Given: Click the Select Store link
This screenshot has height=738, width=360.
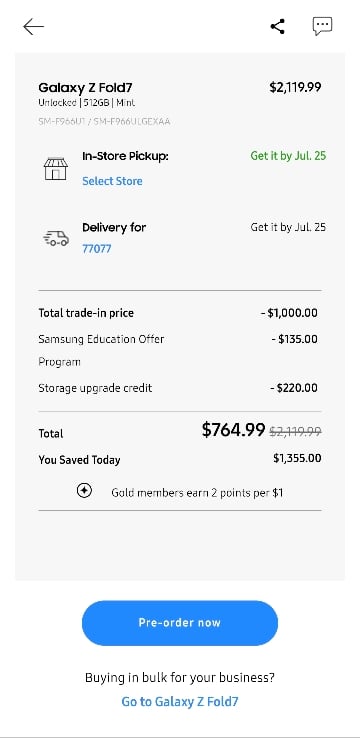Looking at the screenshot, I should (x=112, y=181).
